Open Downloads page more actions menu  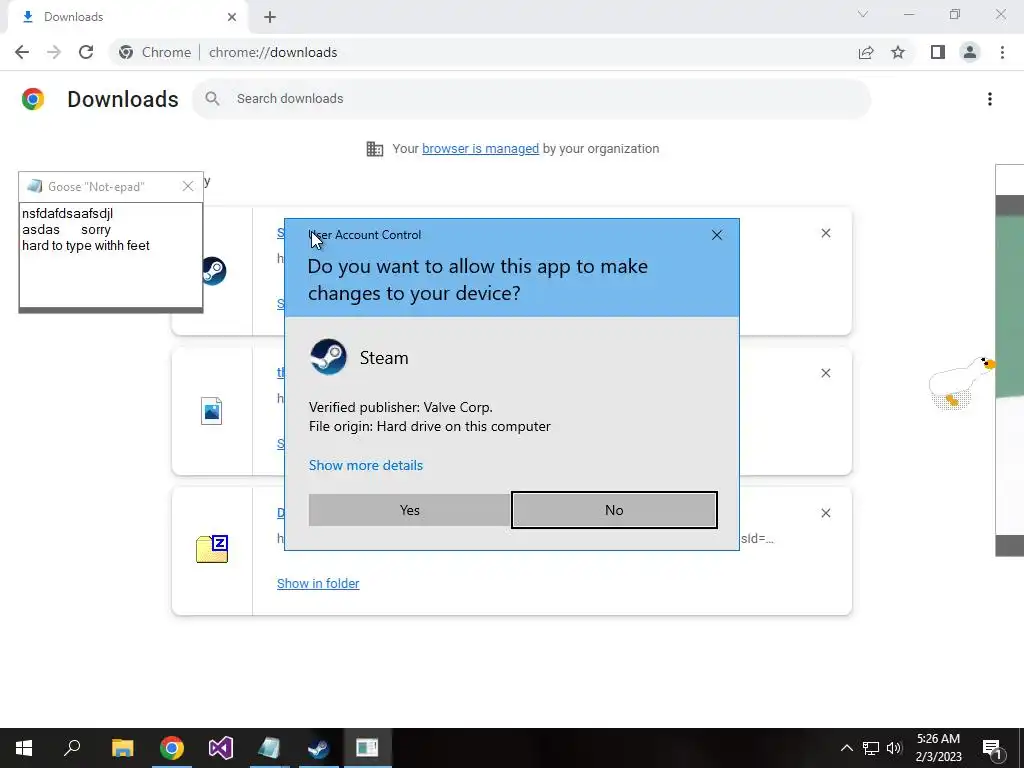(989, 99)
